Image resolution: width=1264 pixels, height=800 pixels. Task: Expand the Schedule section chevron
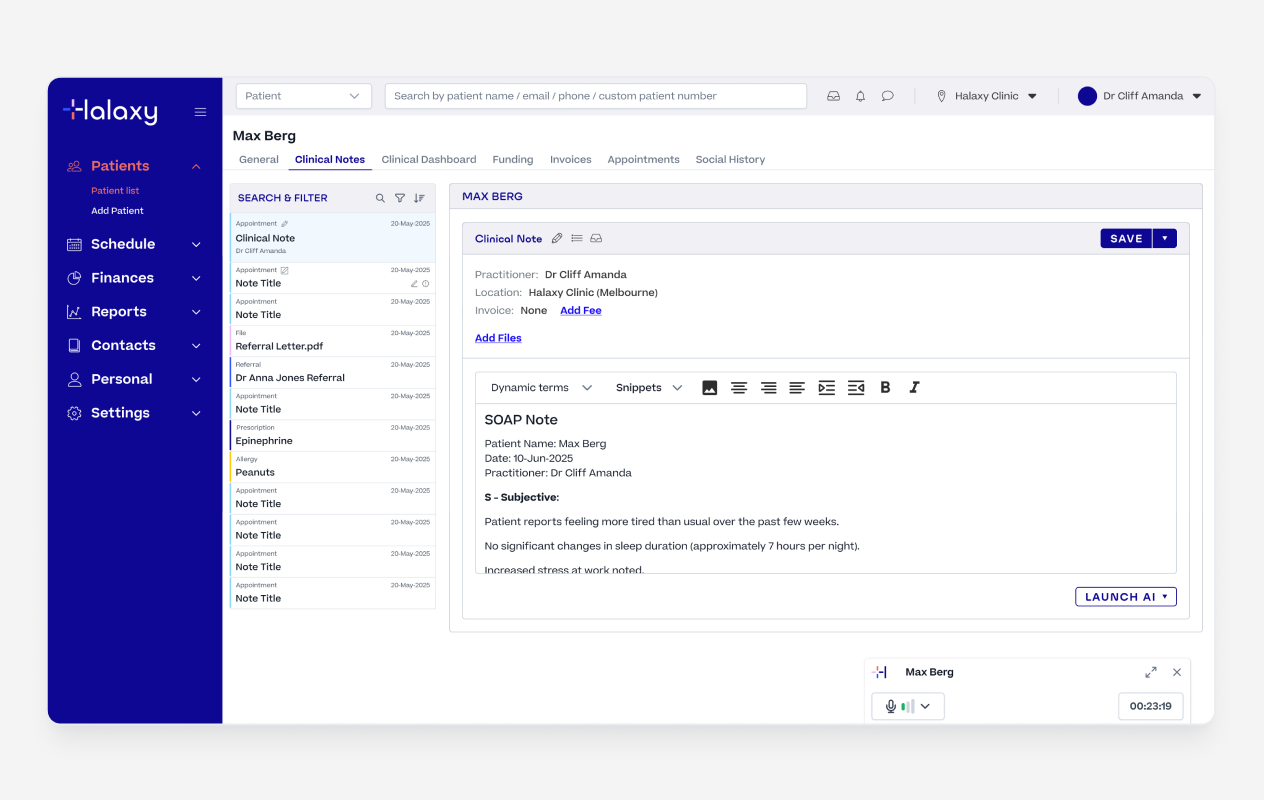196,244
